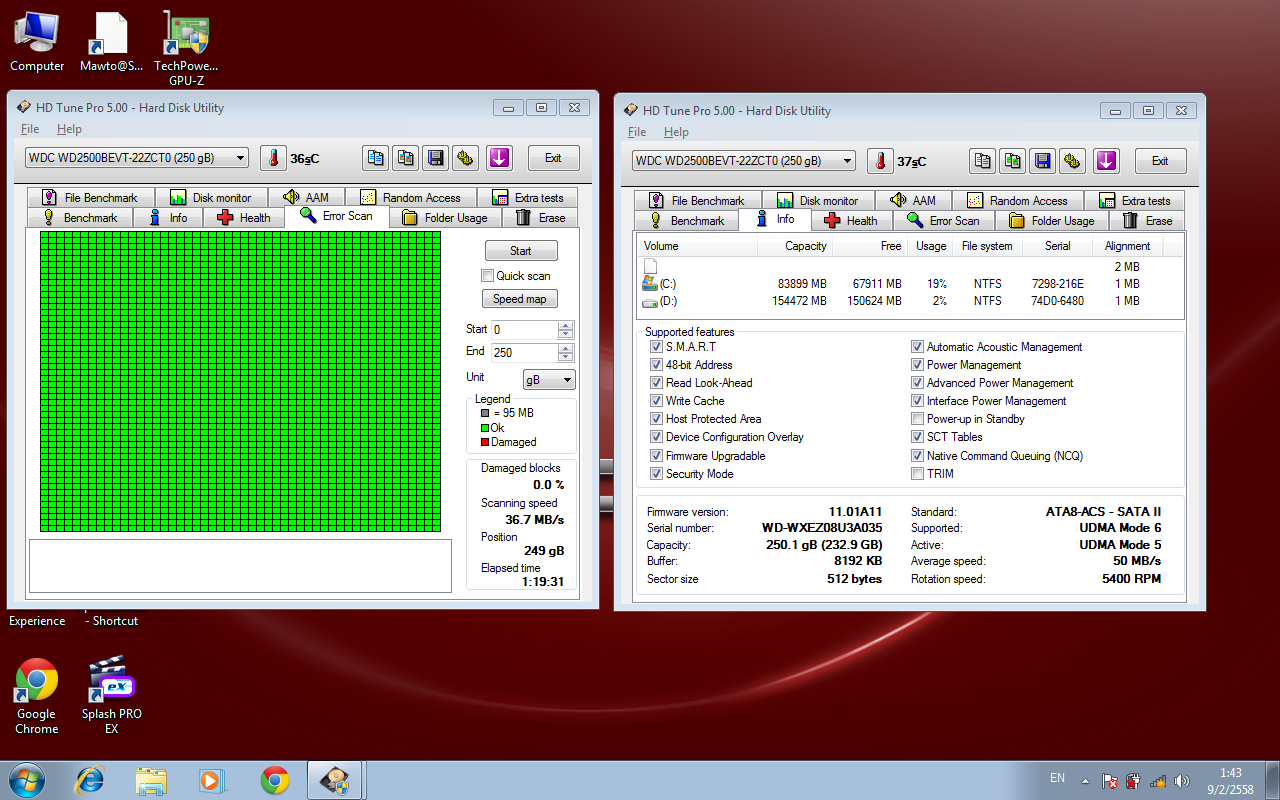This screenshot has height=800, width=1280.
Task: Toggle the Native Command Queuing (NCQ) checkbox
Action: click(917, 456)
